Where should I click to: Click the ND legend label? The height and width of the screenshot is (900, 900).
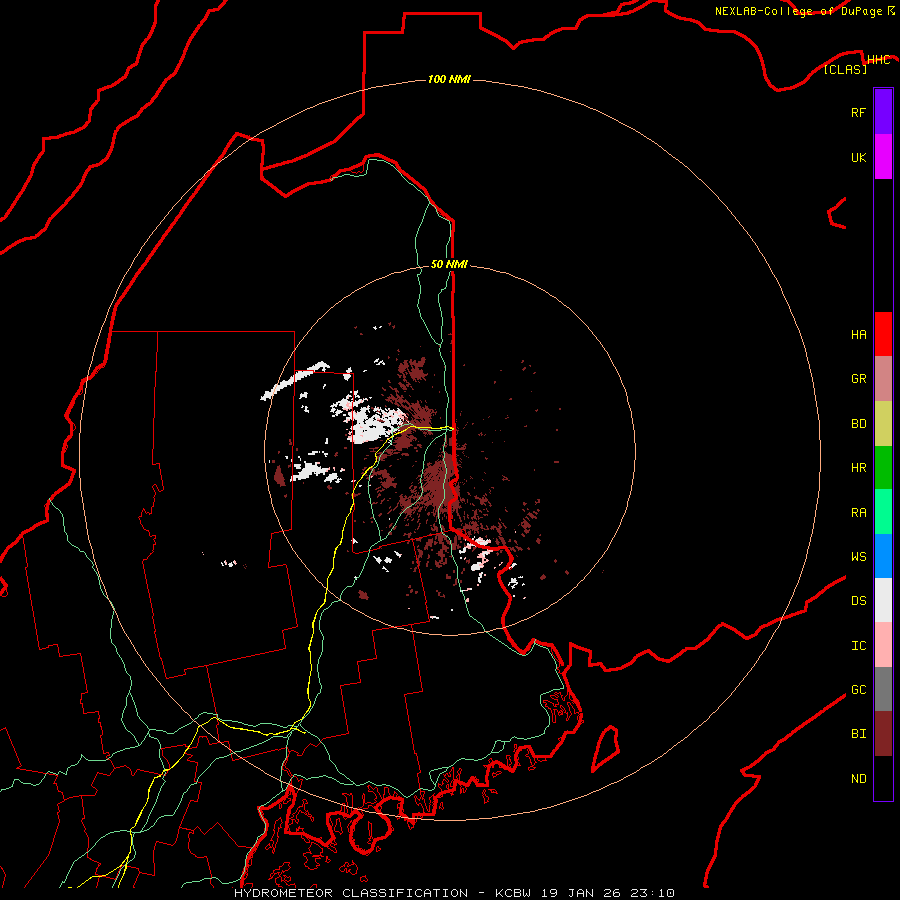point(858,779)
